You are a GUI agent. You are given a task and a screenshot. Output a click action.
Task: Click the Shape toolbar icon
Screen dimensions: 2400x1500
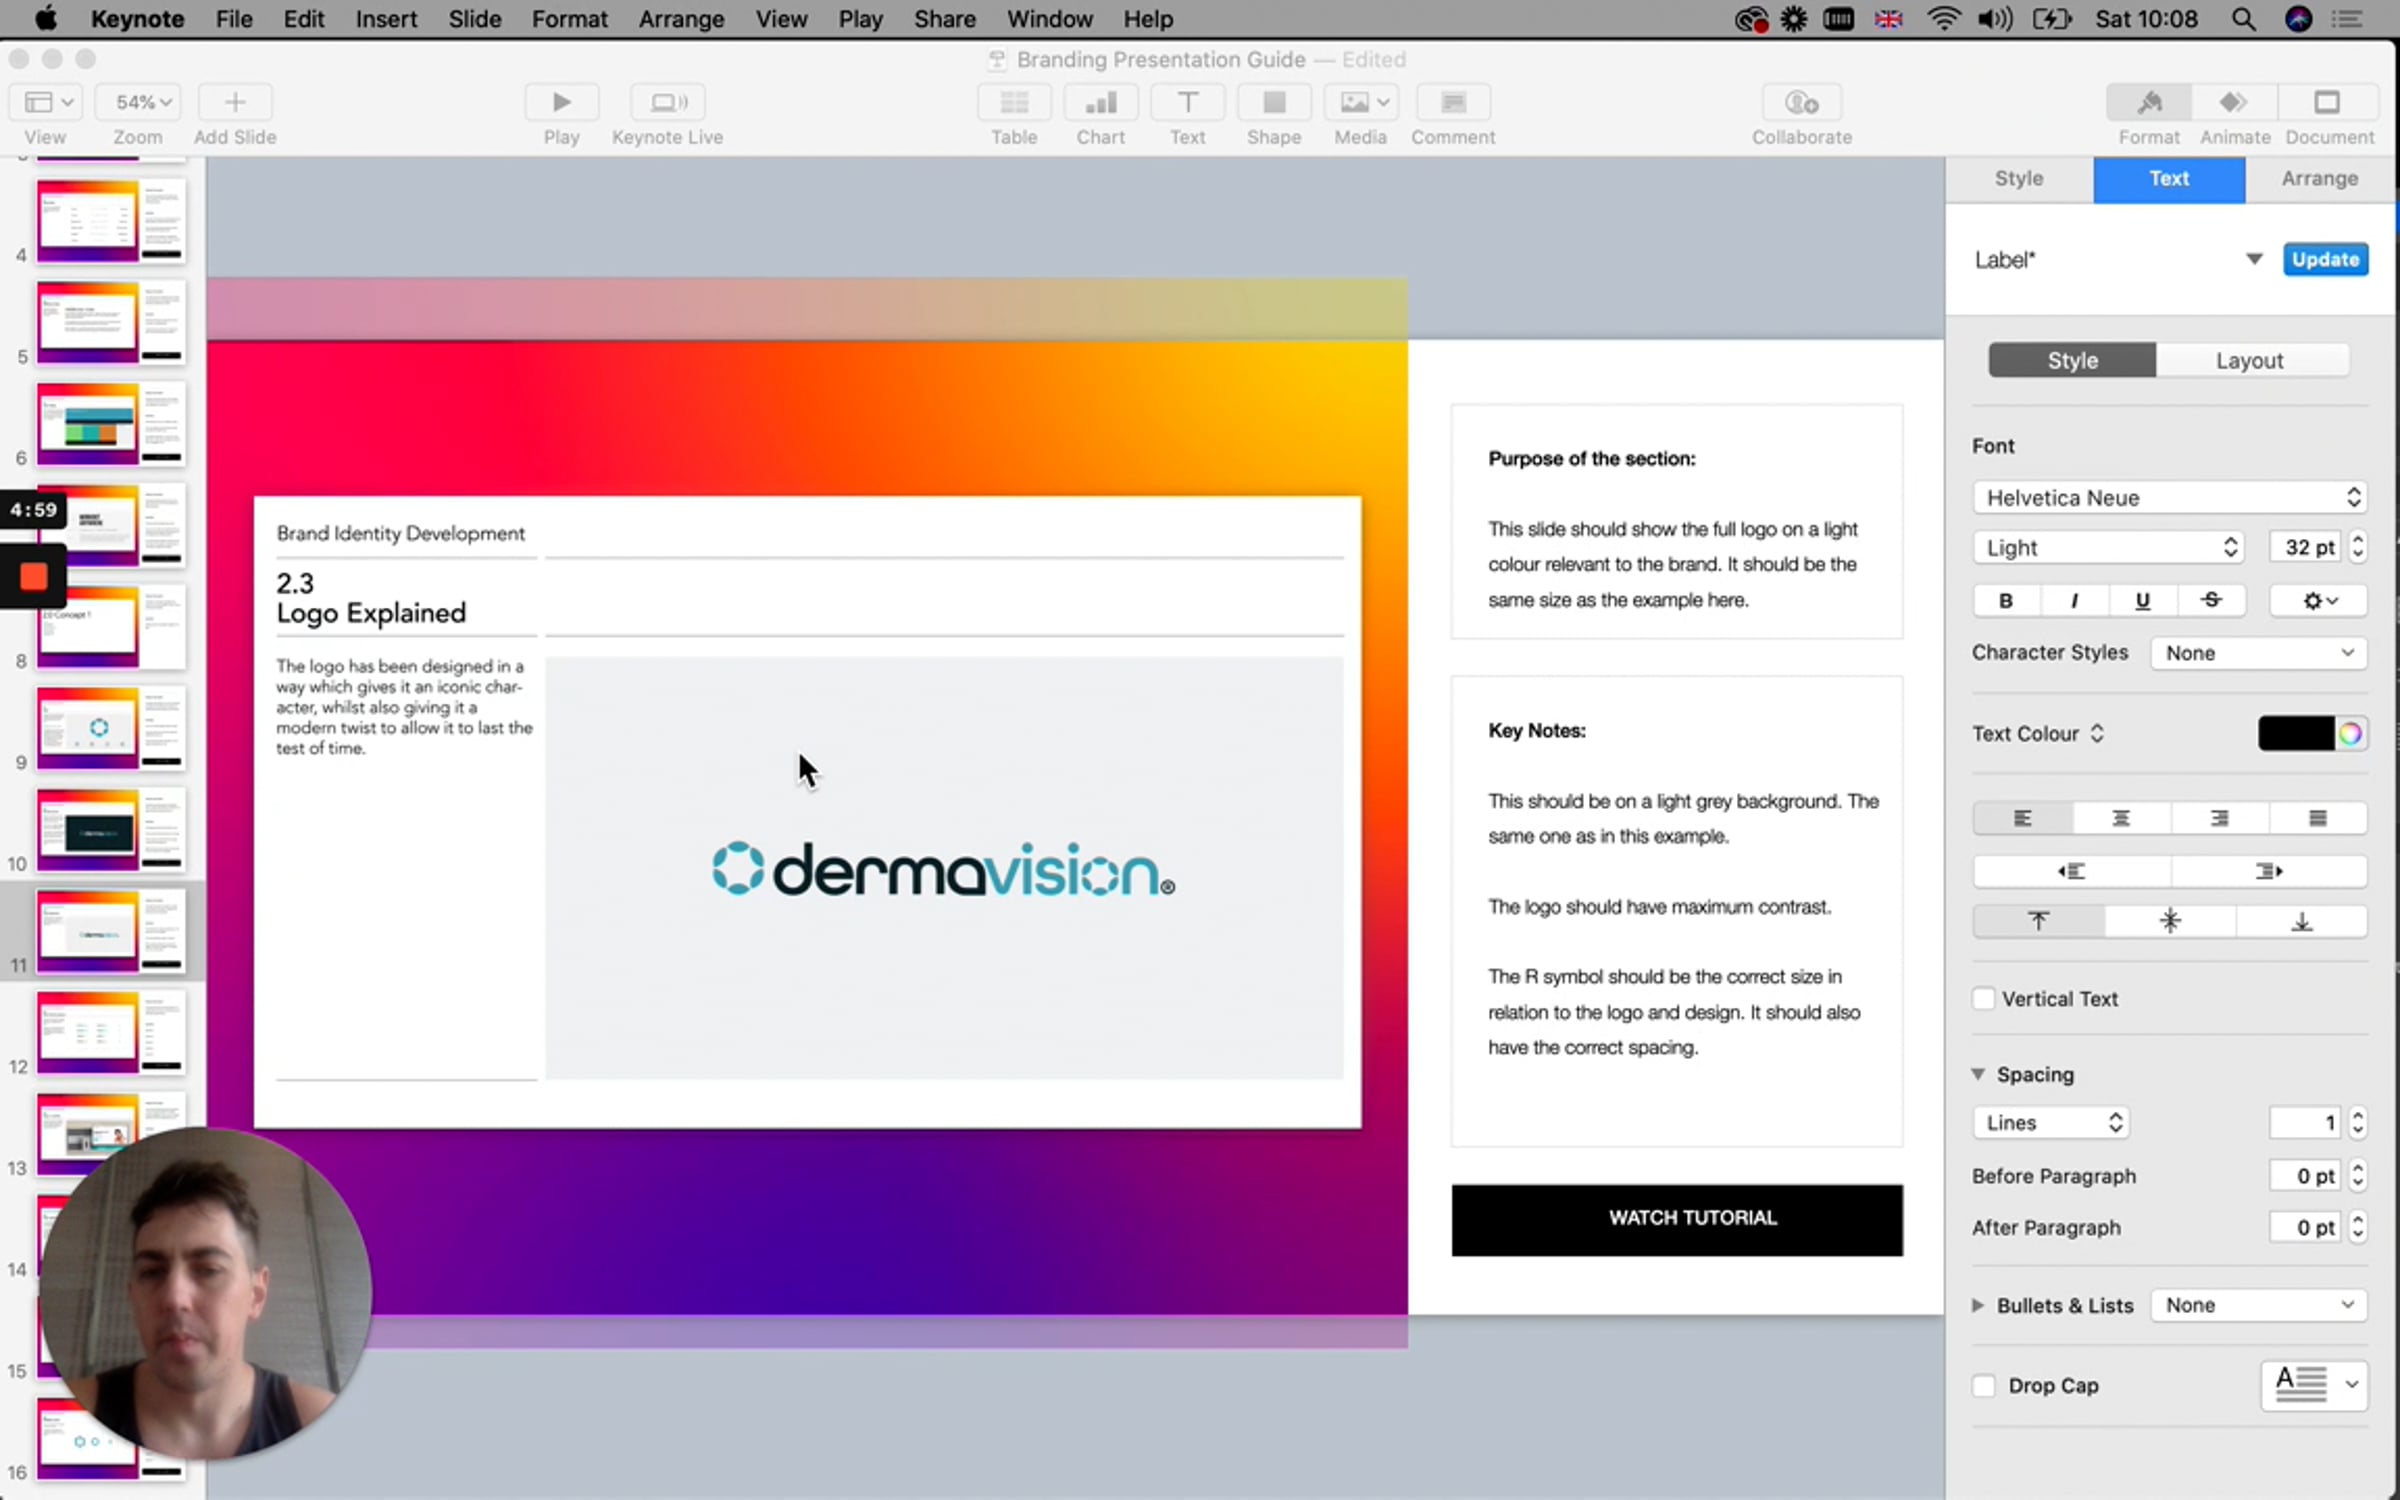point(1273,102)
